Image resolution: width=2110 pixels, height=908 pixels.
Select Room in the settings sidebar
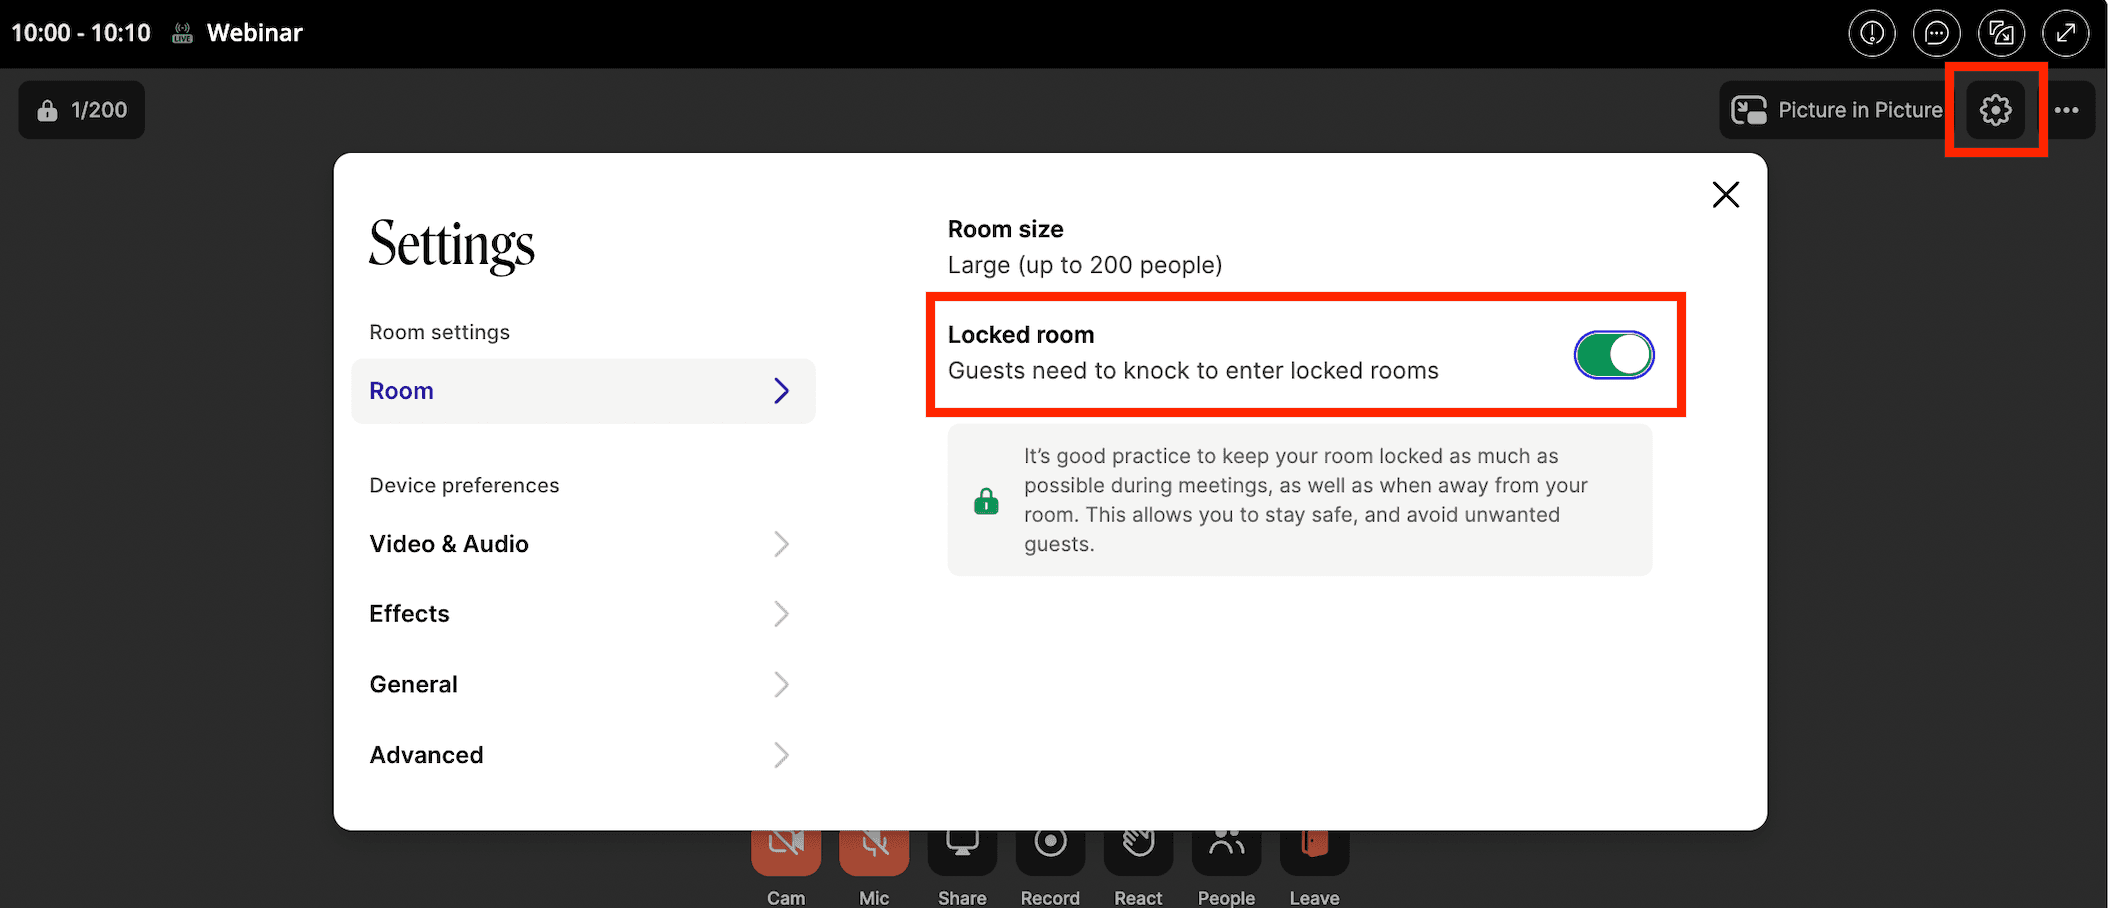pos(583,391)
